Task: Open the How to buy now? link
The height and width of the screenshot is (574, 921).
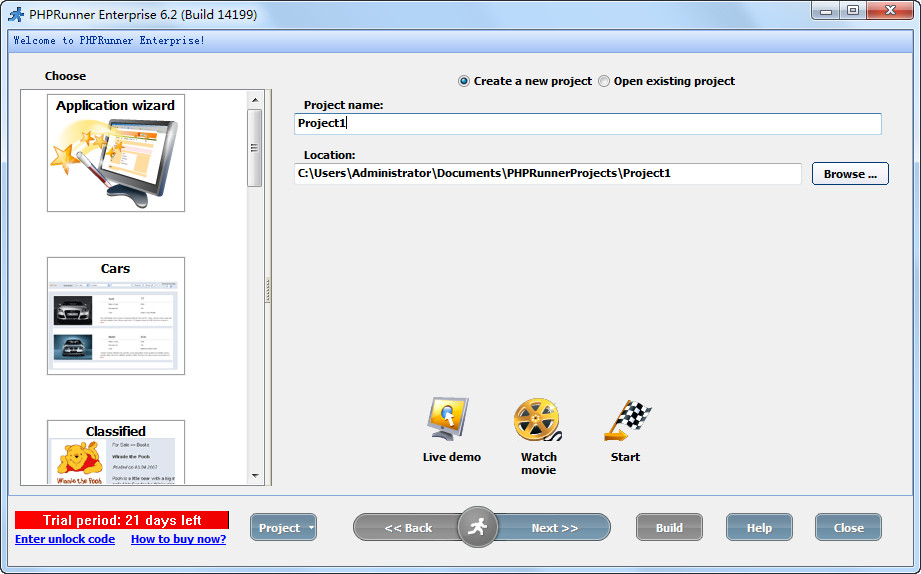Action: pos(179,539)
